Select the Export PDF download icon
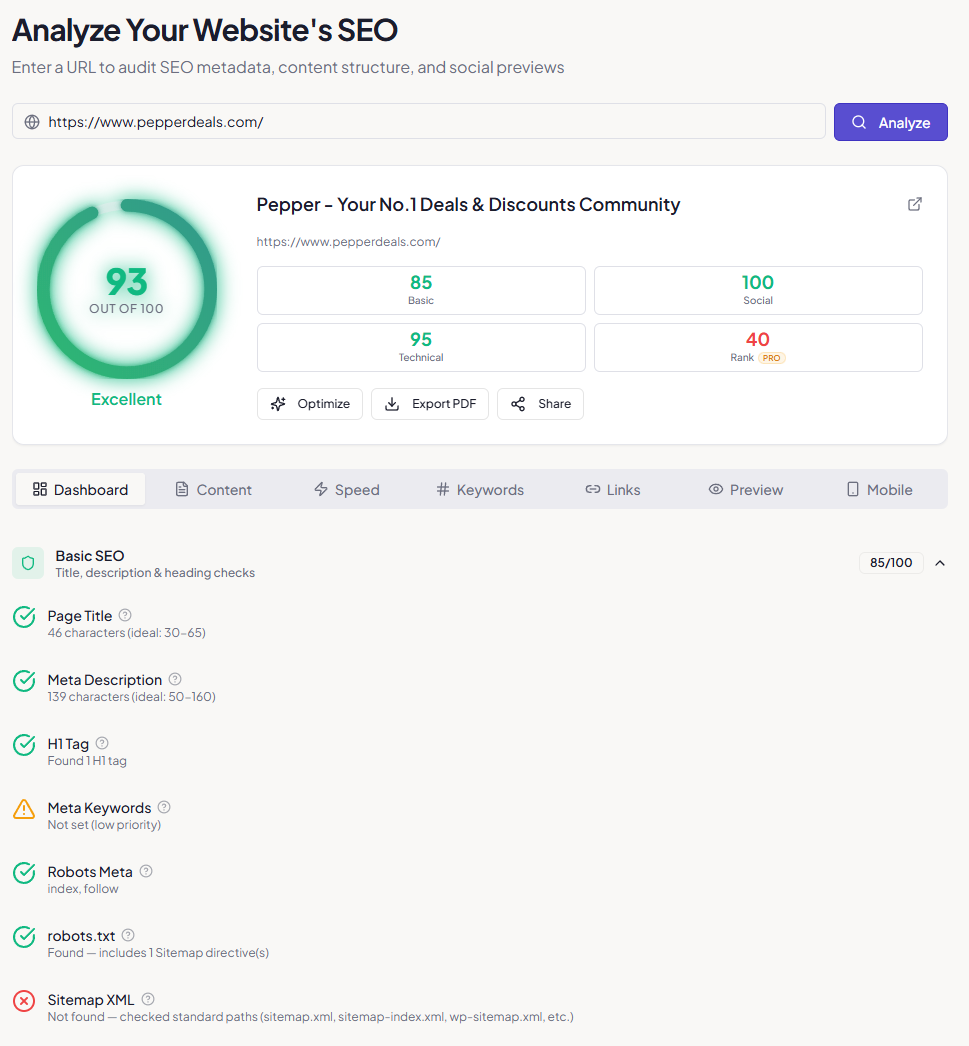This screenshot has width=969, height=1046. click(x=394, y=403)
